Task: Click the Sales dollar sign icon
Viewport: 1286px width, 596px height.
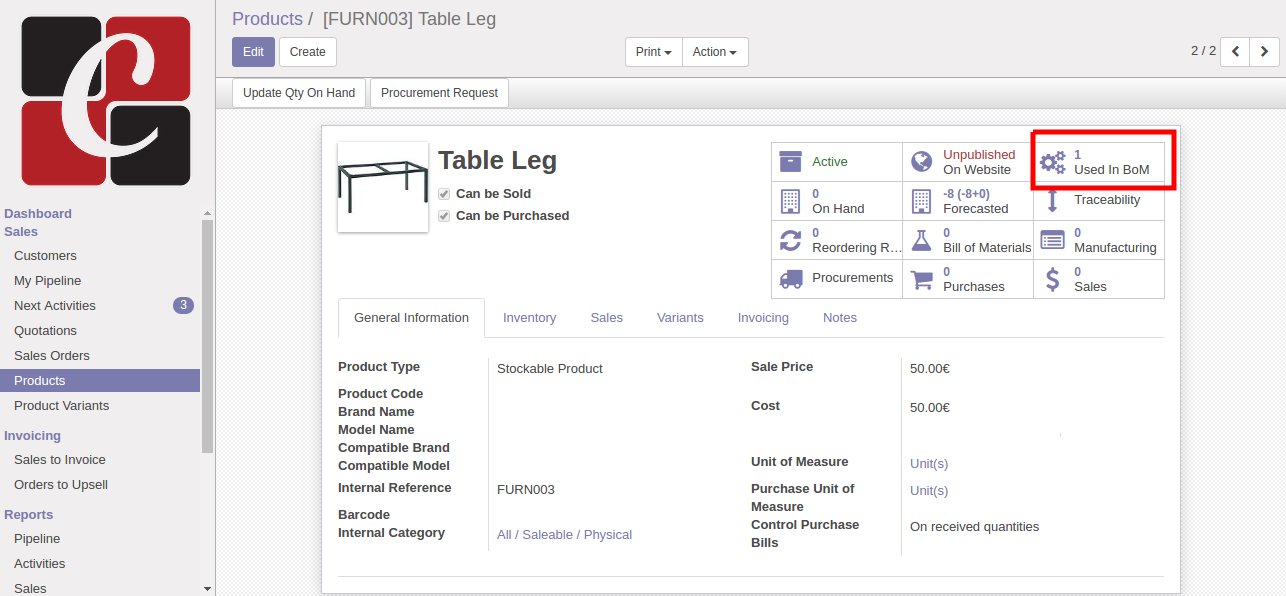Action: coord(1053,279)
